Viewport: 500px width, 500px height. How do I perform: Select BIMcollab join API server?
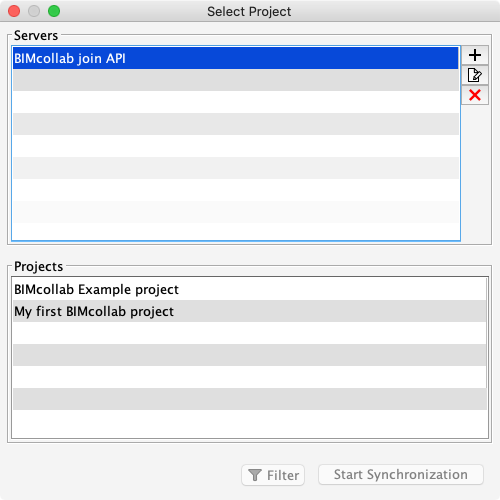click(x=236, y=58)
